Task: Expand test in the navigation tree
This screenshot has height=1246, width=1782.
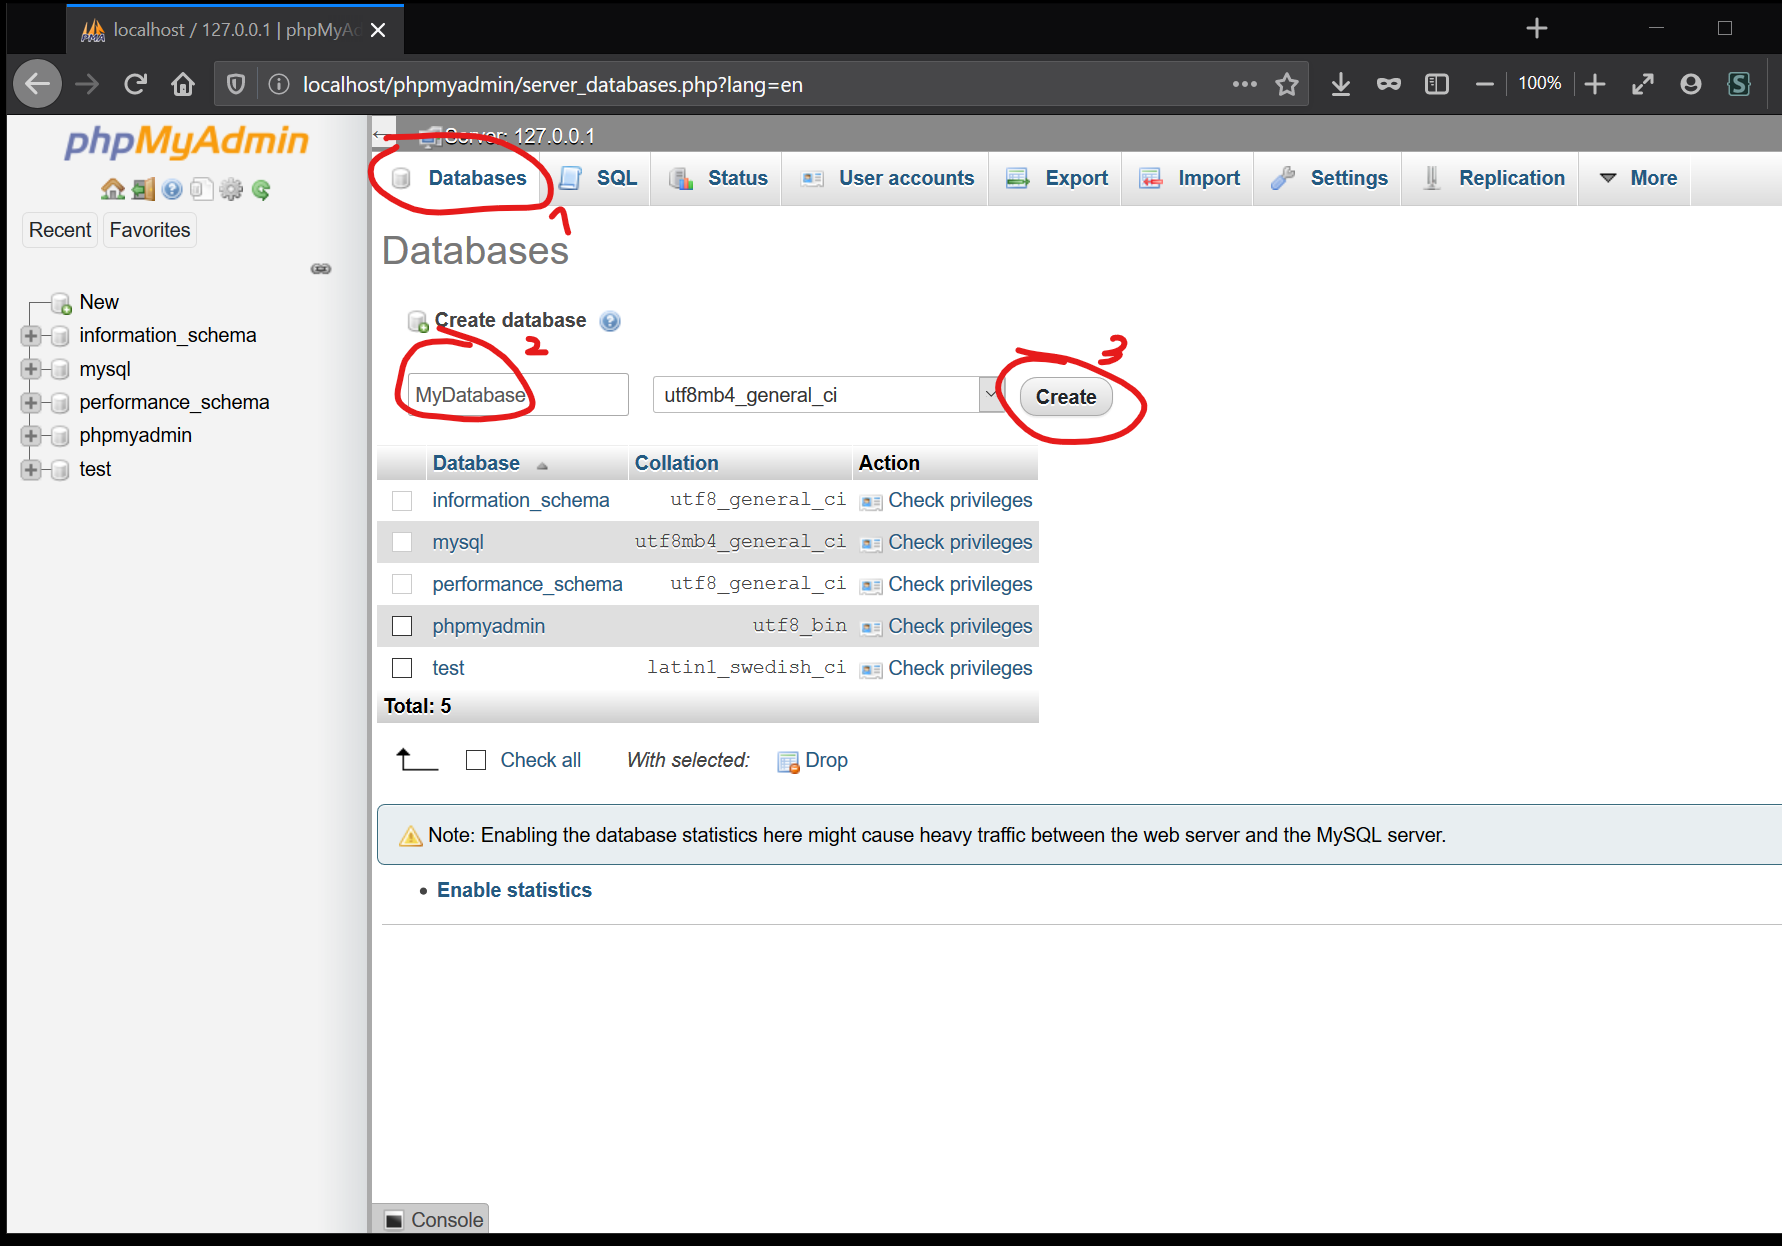Action: coord(31,470)
